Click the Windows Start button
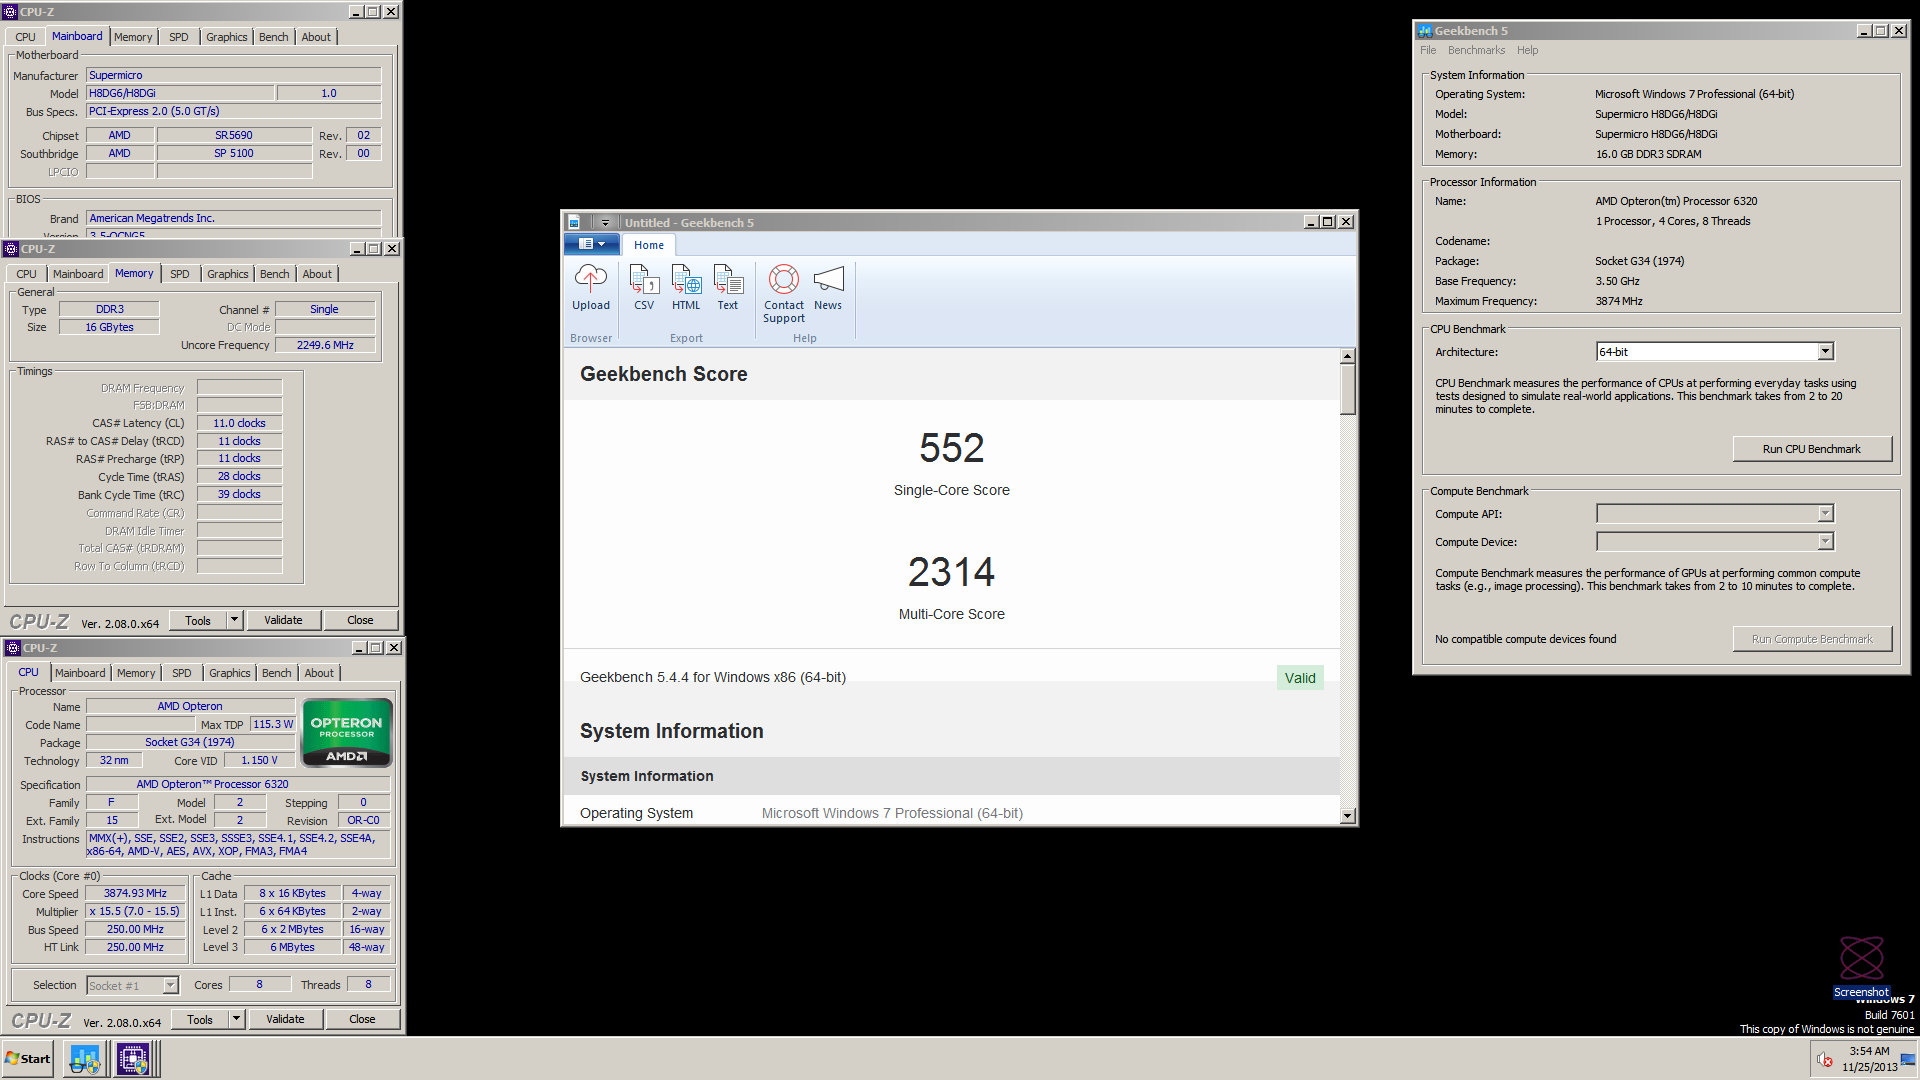1920x1080 pixels. tap(28, 1059)
